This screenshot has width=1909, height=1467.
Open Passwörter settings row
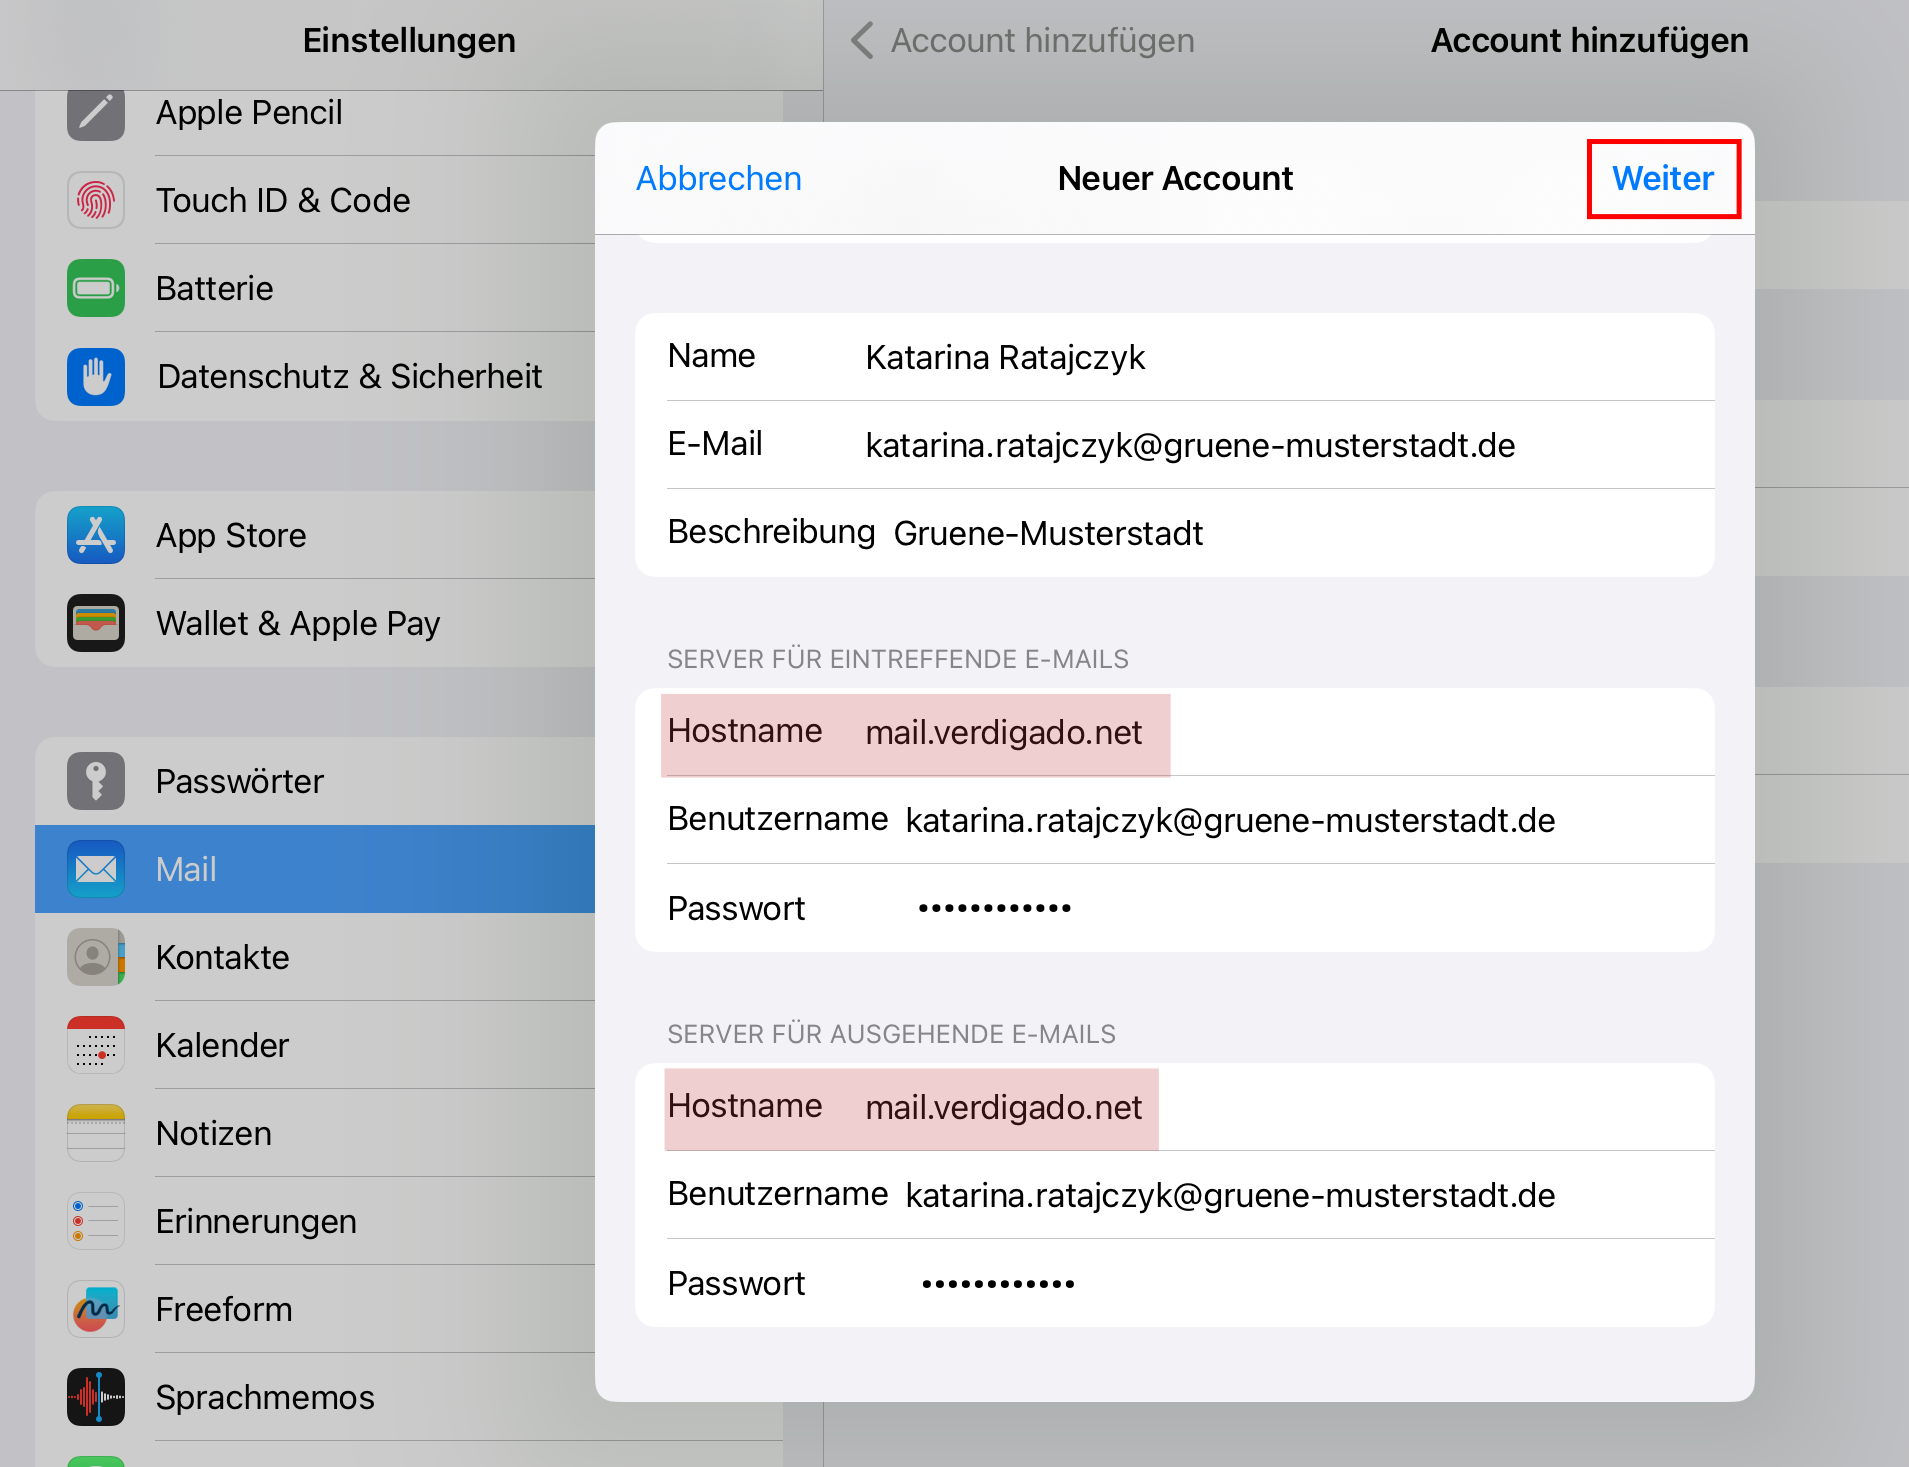pyautogui.click(x=315, y=781)
